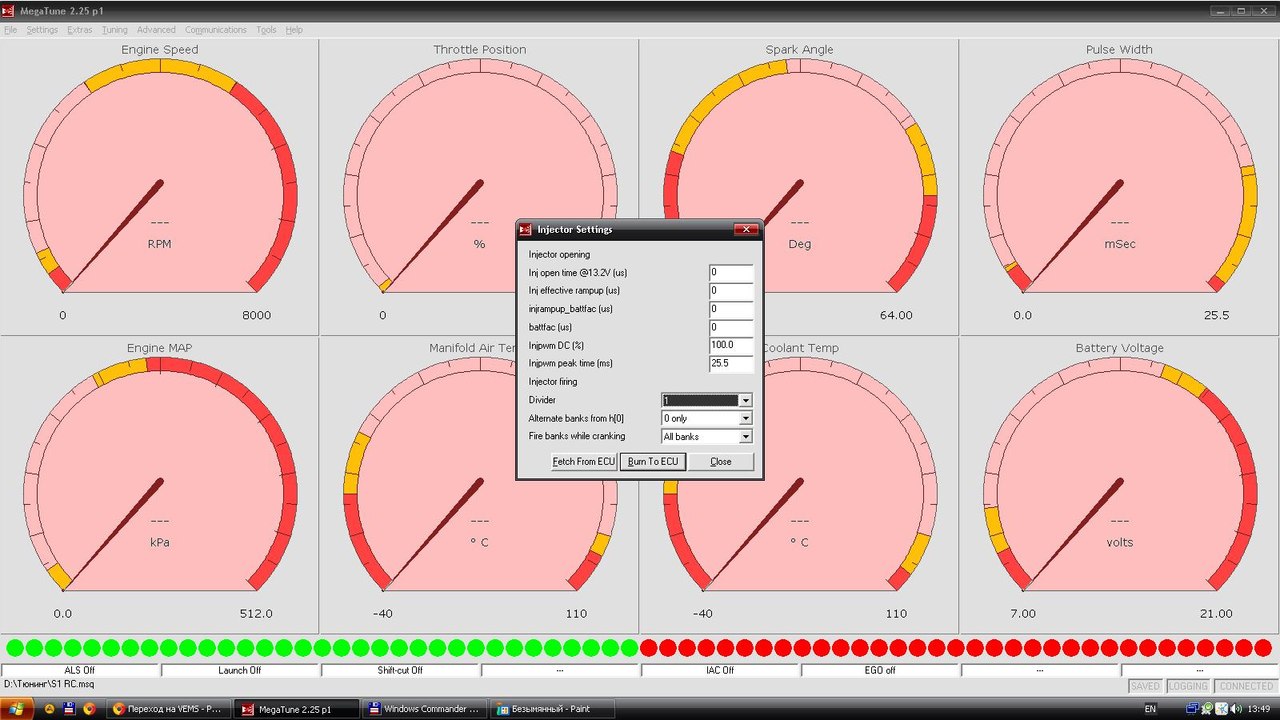
Task: Switch to the Paint taskbar window
Action: click(551, 709)
